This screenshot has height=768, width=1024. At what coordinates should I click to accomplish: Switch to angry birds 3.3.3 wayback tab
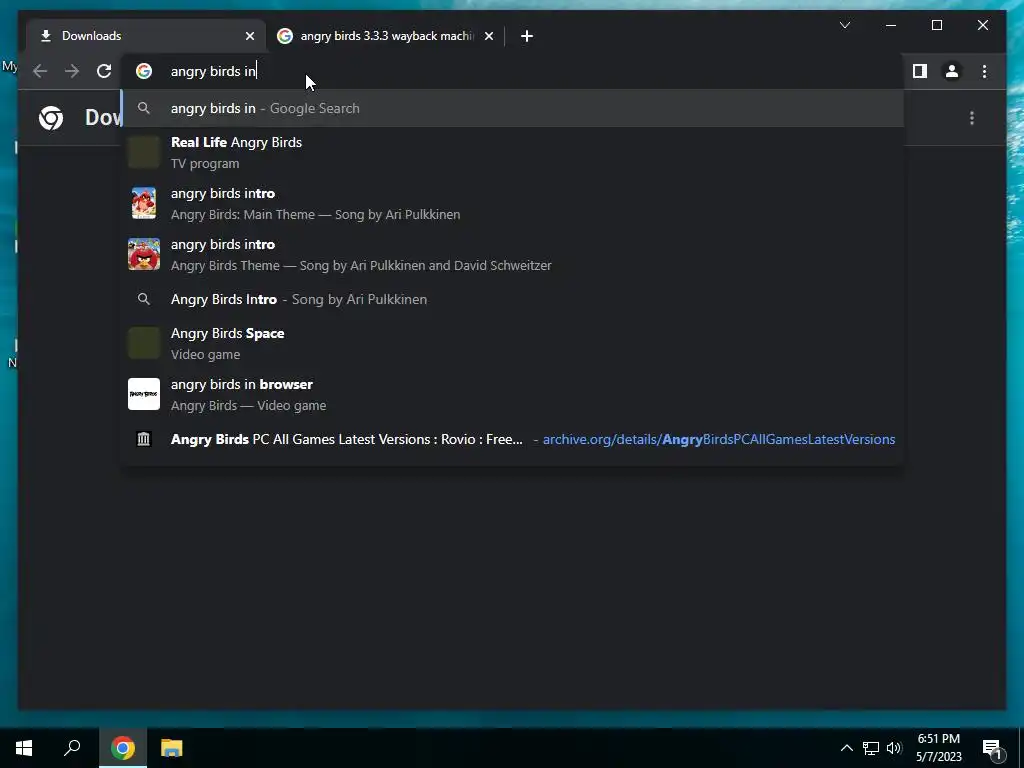coord(385,36)
